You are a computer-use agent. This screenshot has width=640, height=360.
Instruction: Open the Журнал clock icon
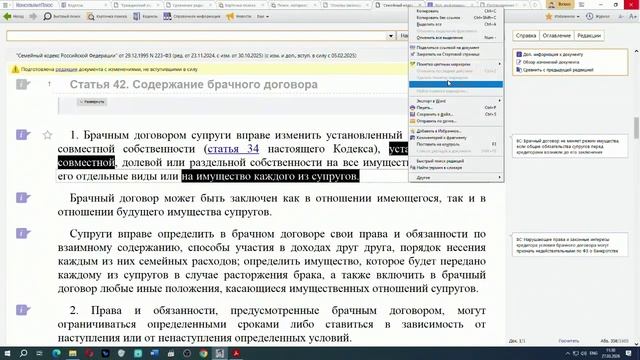(x=589, y=16)
